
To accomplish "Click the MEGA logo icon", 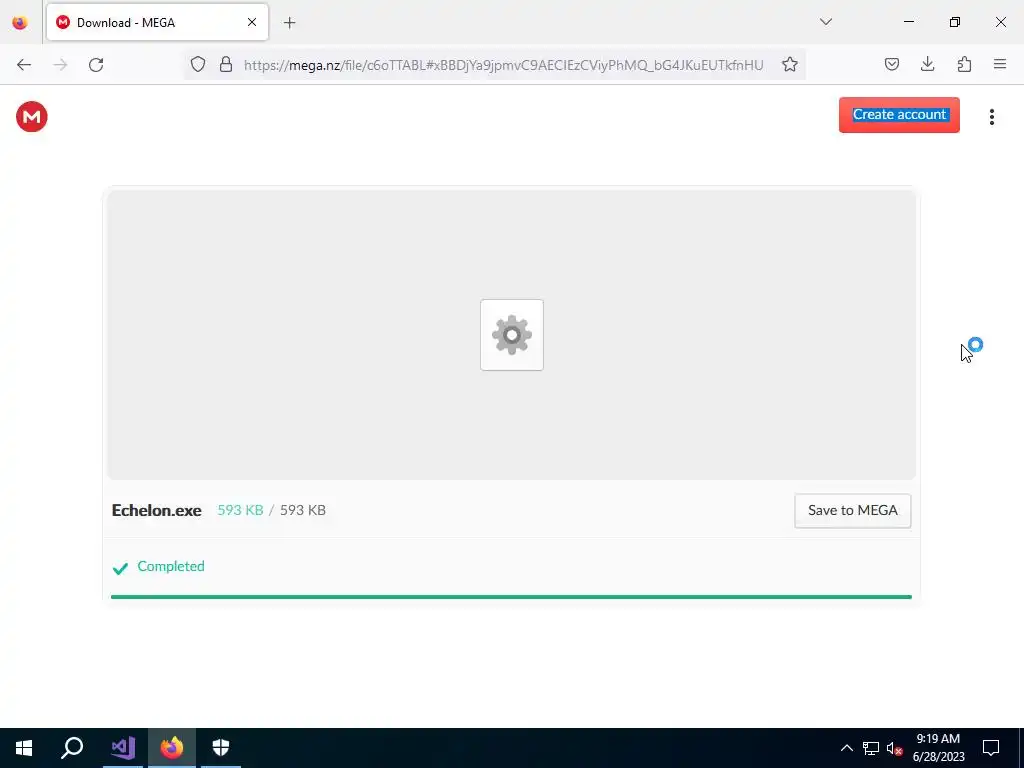I will (31, 117).
